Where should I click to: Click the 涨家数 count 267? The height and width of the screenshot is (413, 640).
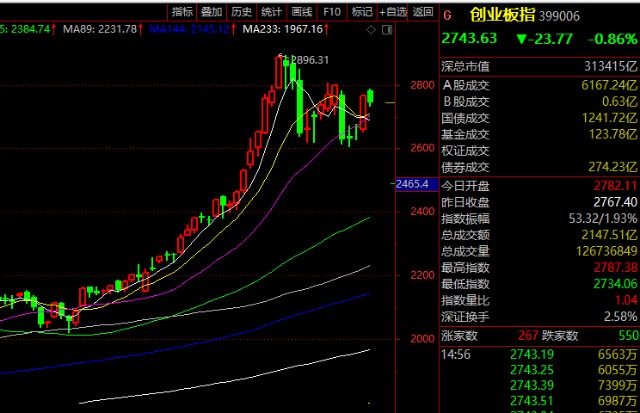click(528, 335)
